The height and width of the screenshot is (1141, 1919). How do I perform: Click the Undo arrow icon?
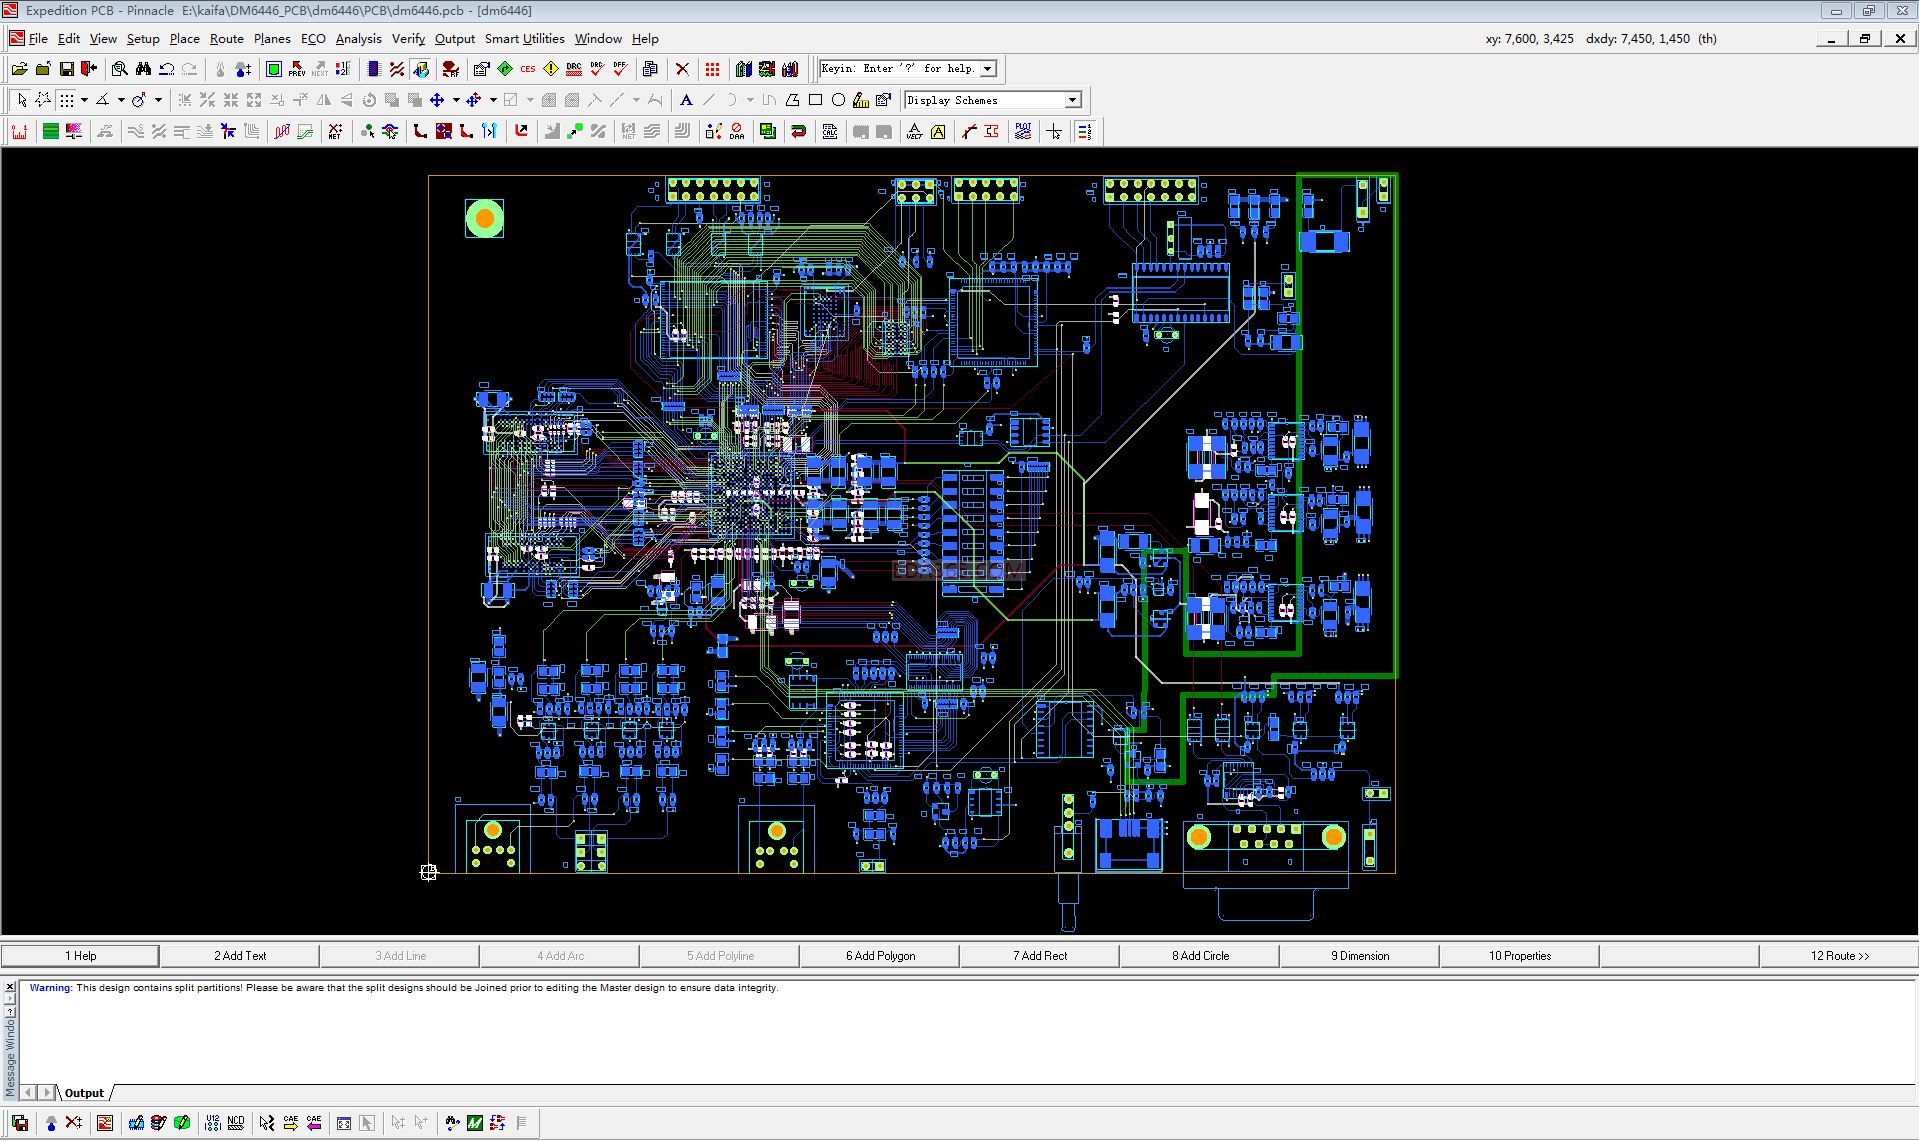point(167,69)
